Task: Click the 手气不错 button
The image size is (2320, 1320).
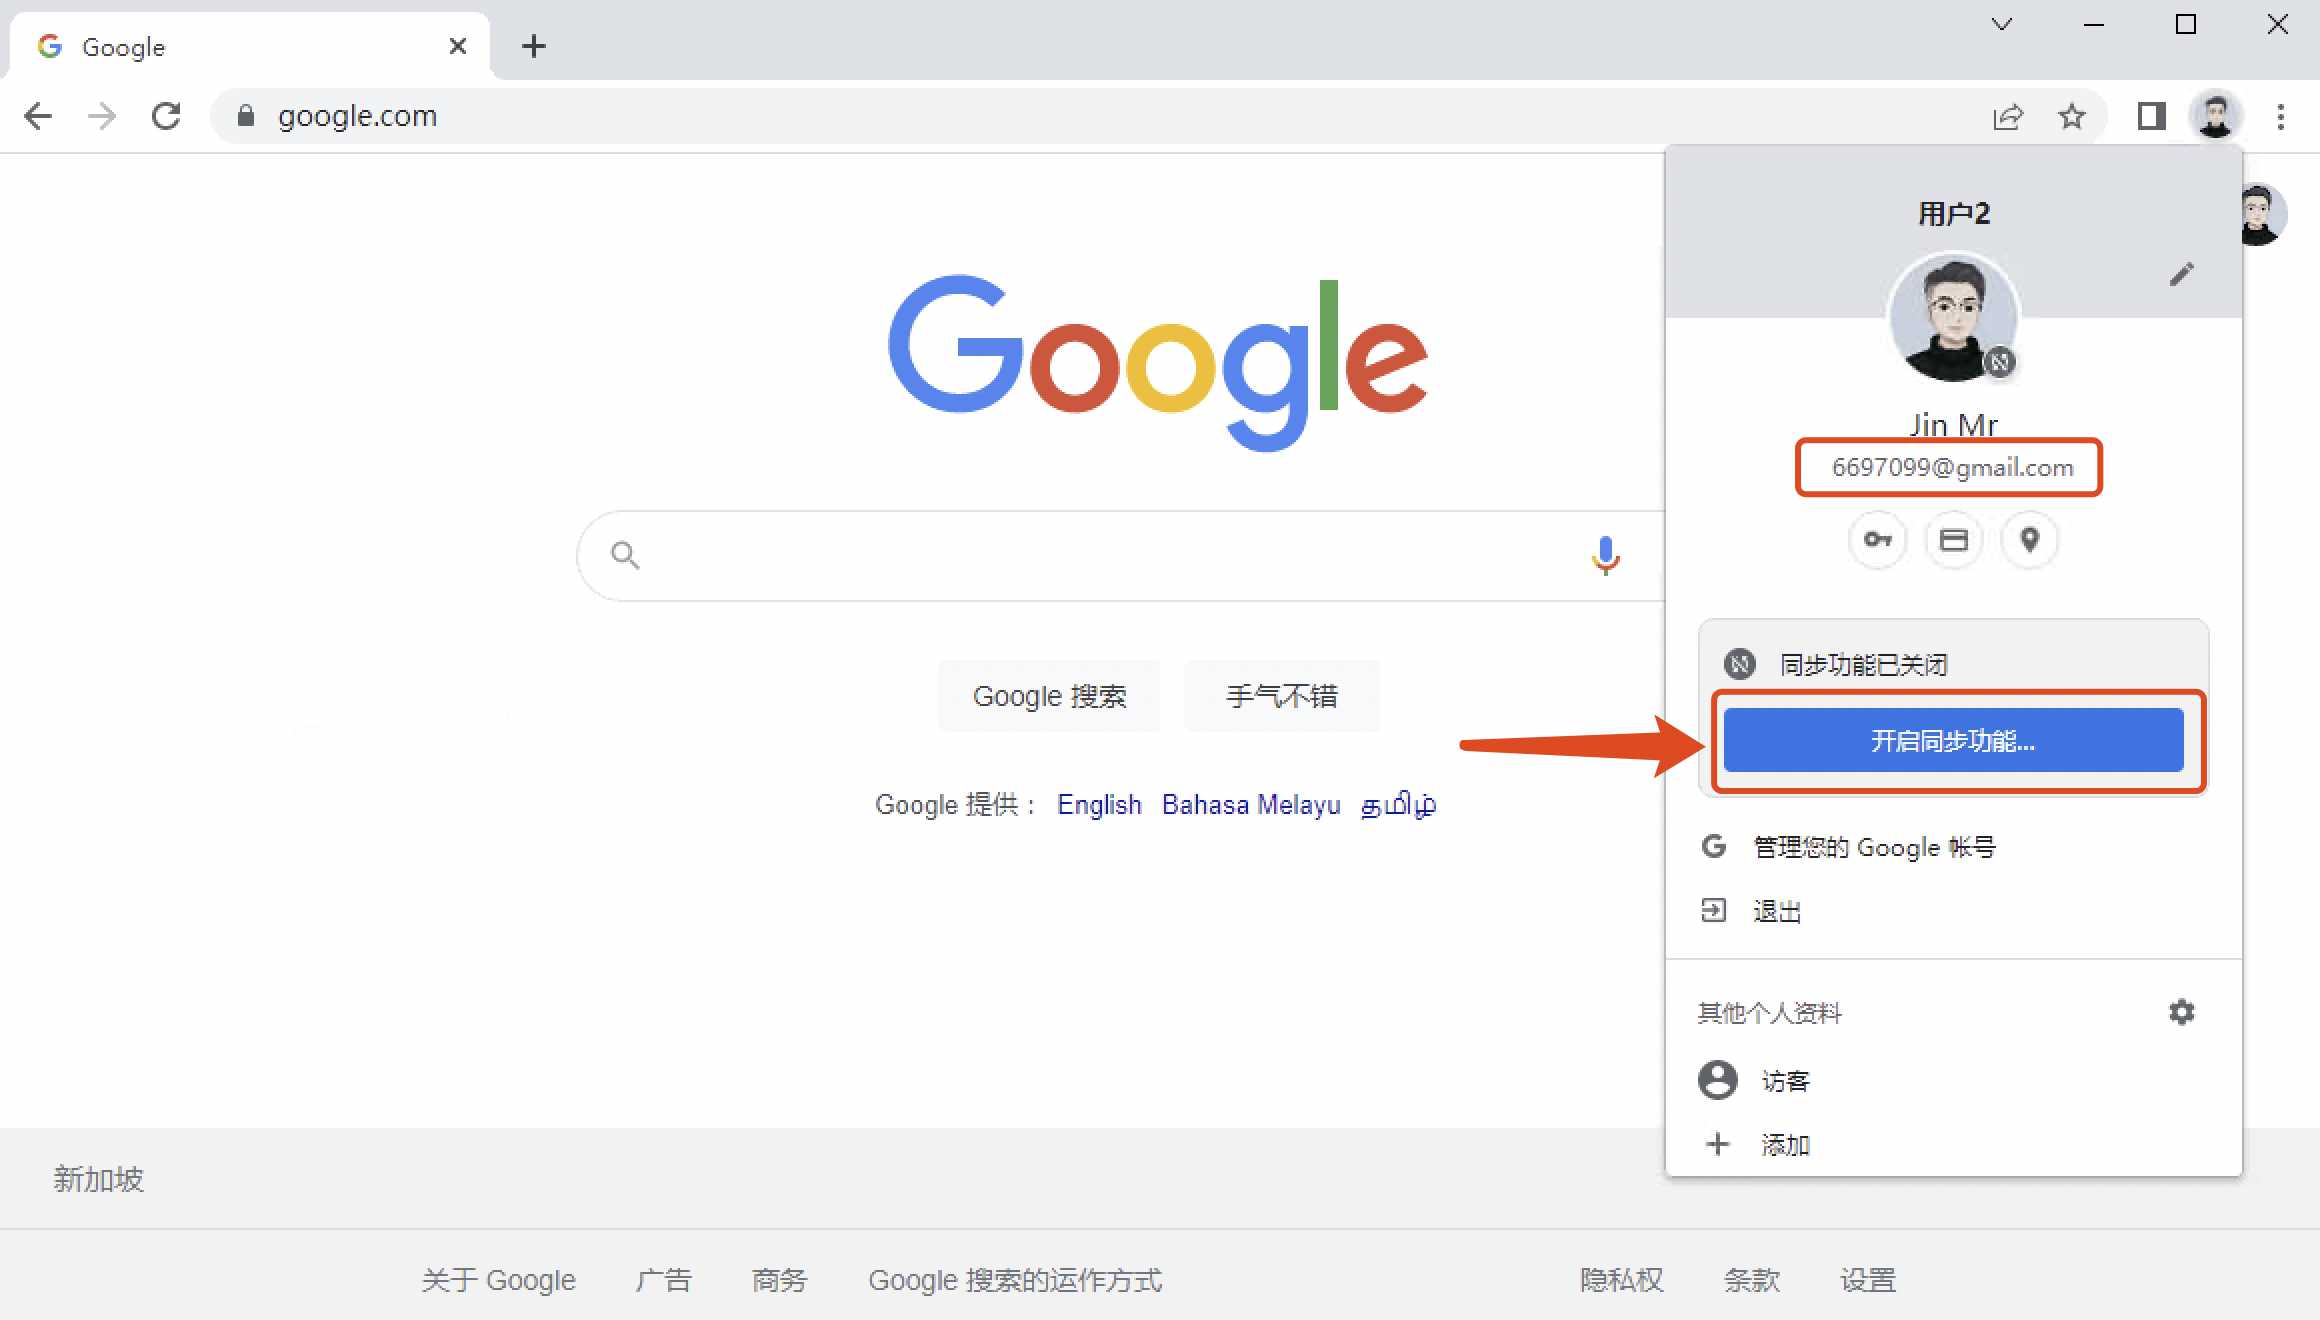Action: 1282,696
